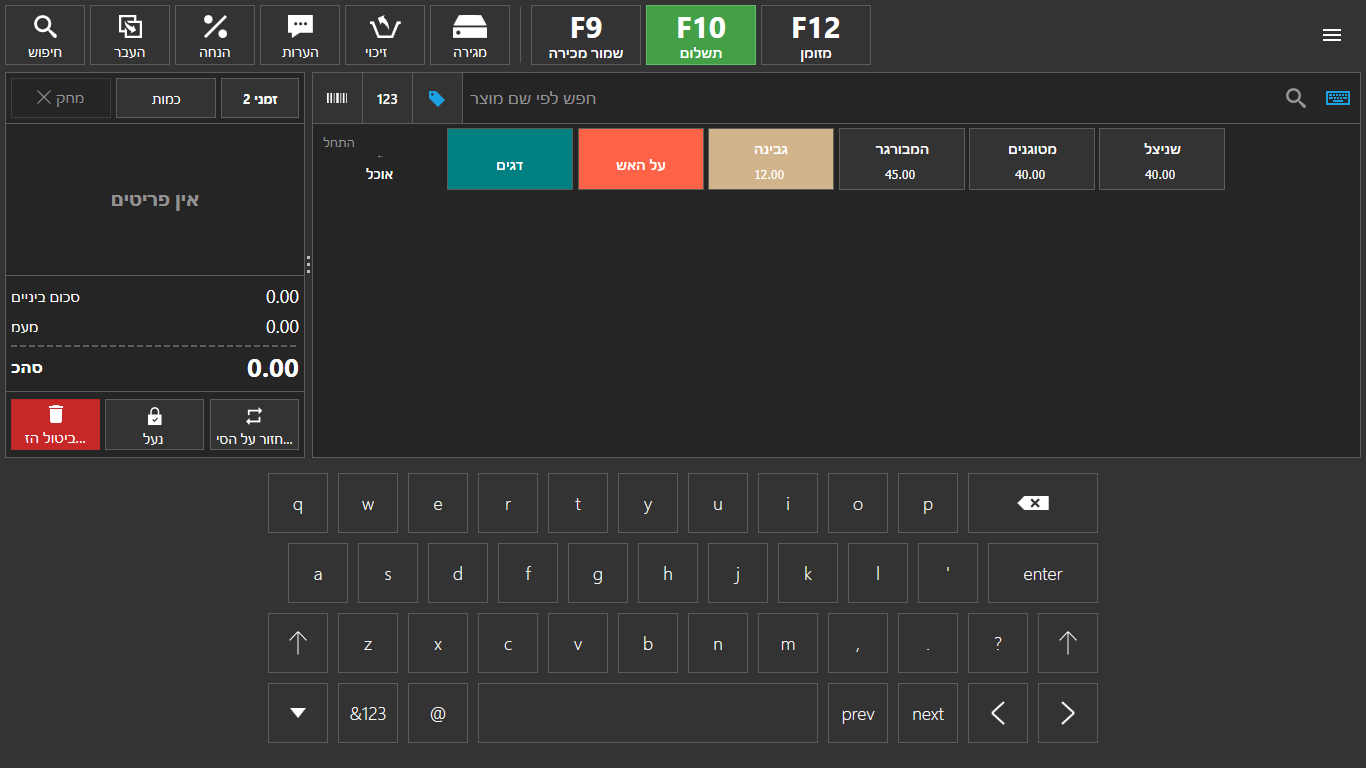Collapse the keyboard with the down triangle
Viewport: 1366px width, 768px height.
297,713
